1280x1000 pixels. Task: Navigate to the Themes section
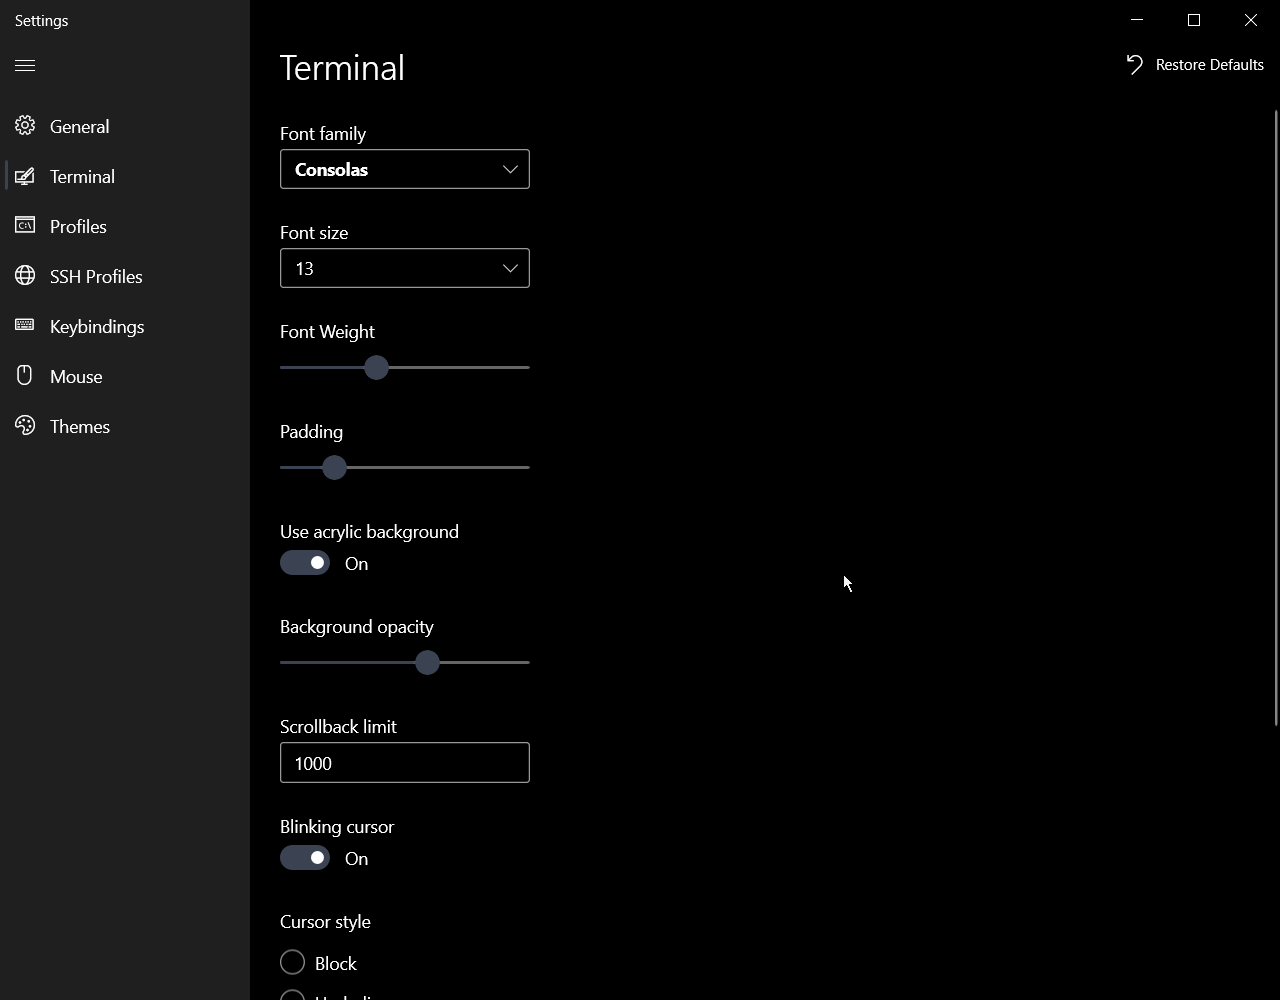coord(80,426)
